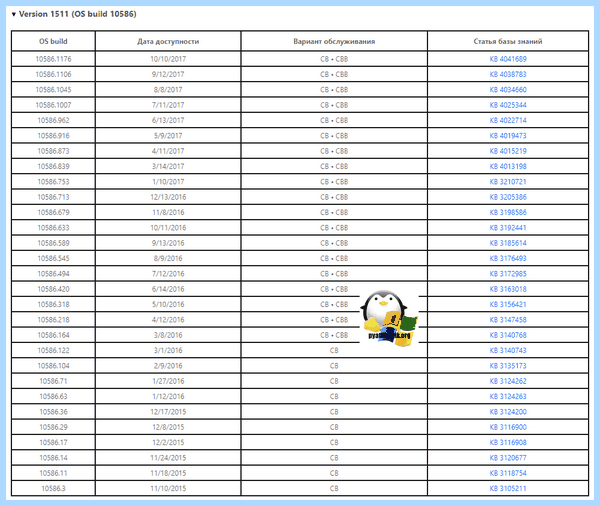This screenshot has width=600, height=506.
Task: Open link KB 3185614
Action: (x=508, y=243)
